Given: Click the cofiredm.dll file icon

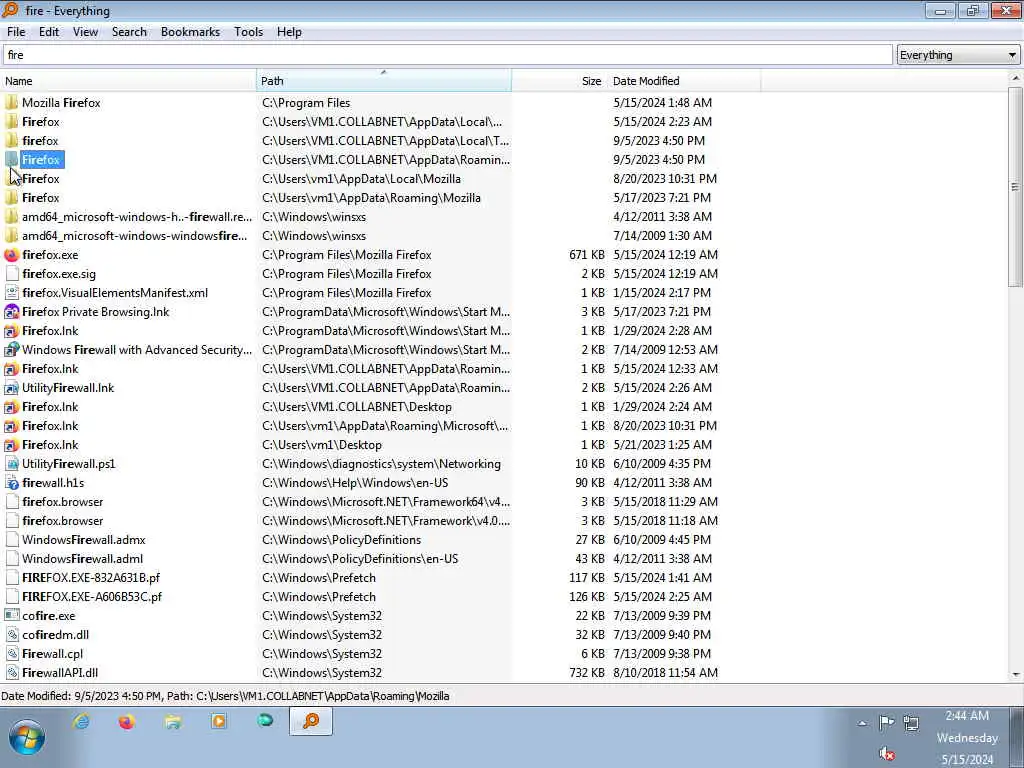Looking at the screenshot, I should [11, 635].
